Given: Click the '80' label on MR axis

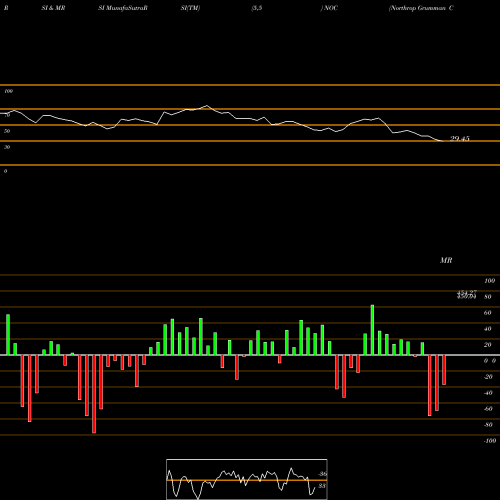Looking at the screenshot, I should 488,297.
